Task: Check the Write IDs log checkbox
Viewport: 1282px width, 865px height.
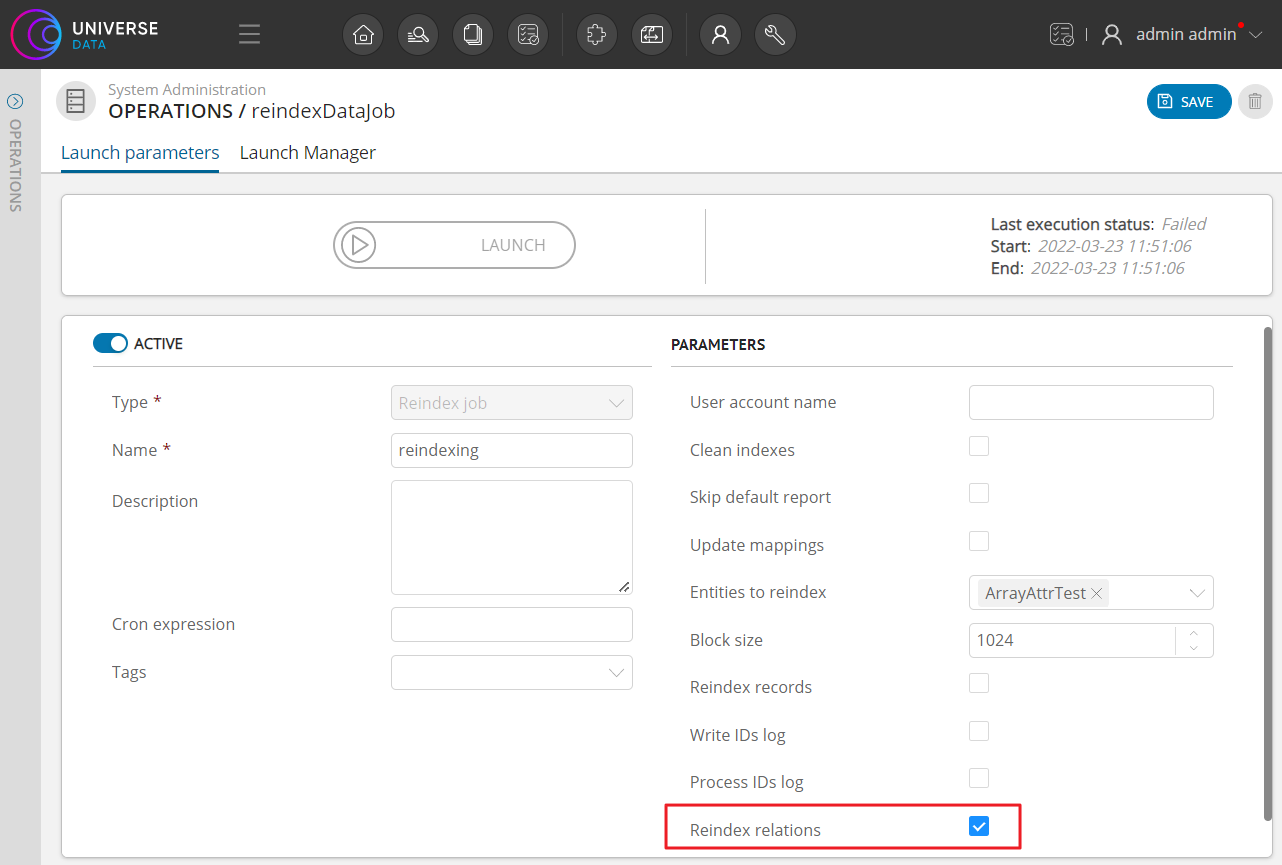Action: point(979,731)
